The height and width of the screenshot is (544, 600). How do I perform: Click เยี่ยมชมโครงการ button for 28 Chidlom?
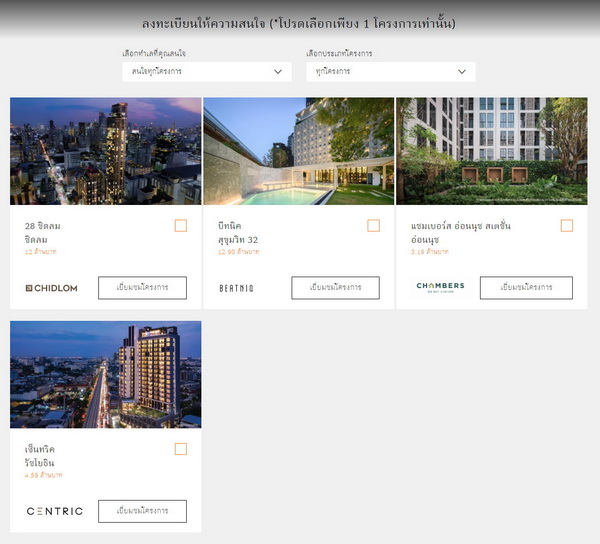coord(142,288)
